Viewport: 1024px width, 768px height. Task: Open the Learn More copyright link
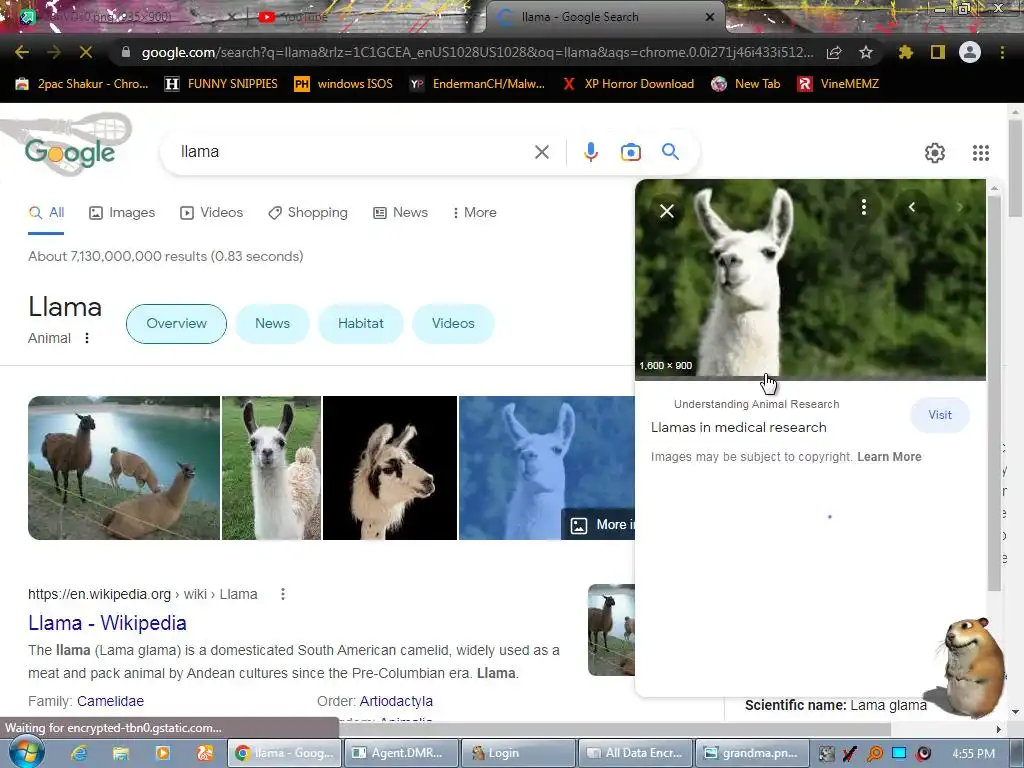click(889, 456)
